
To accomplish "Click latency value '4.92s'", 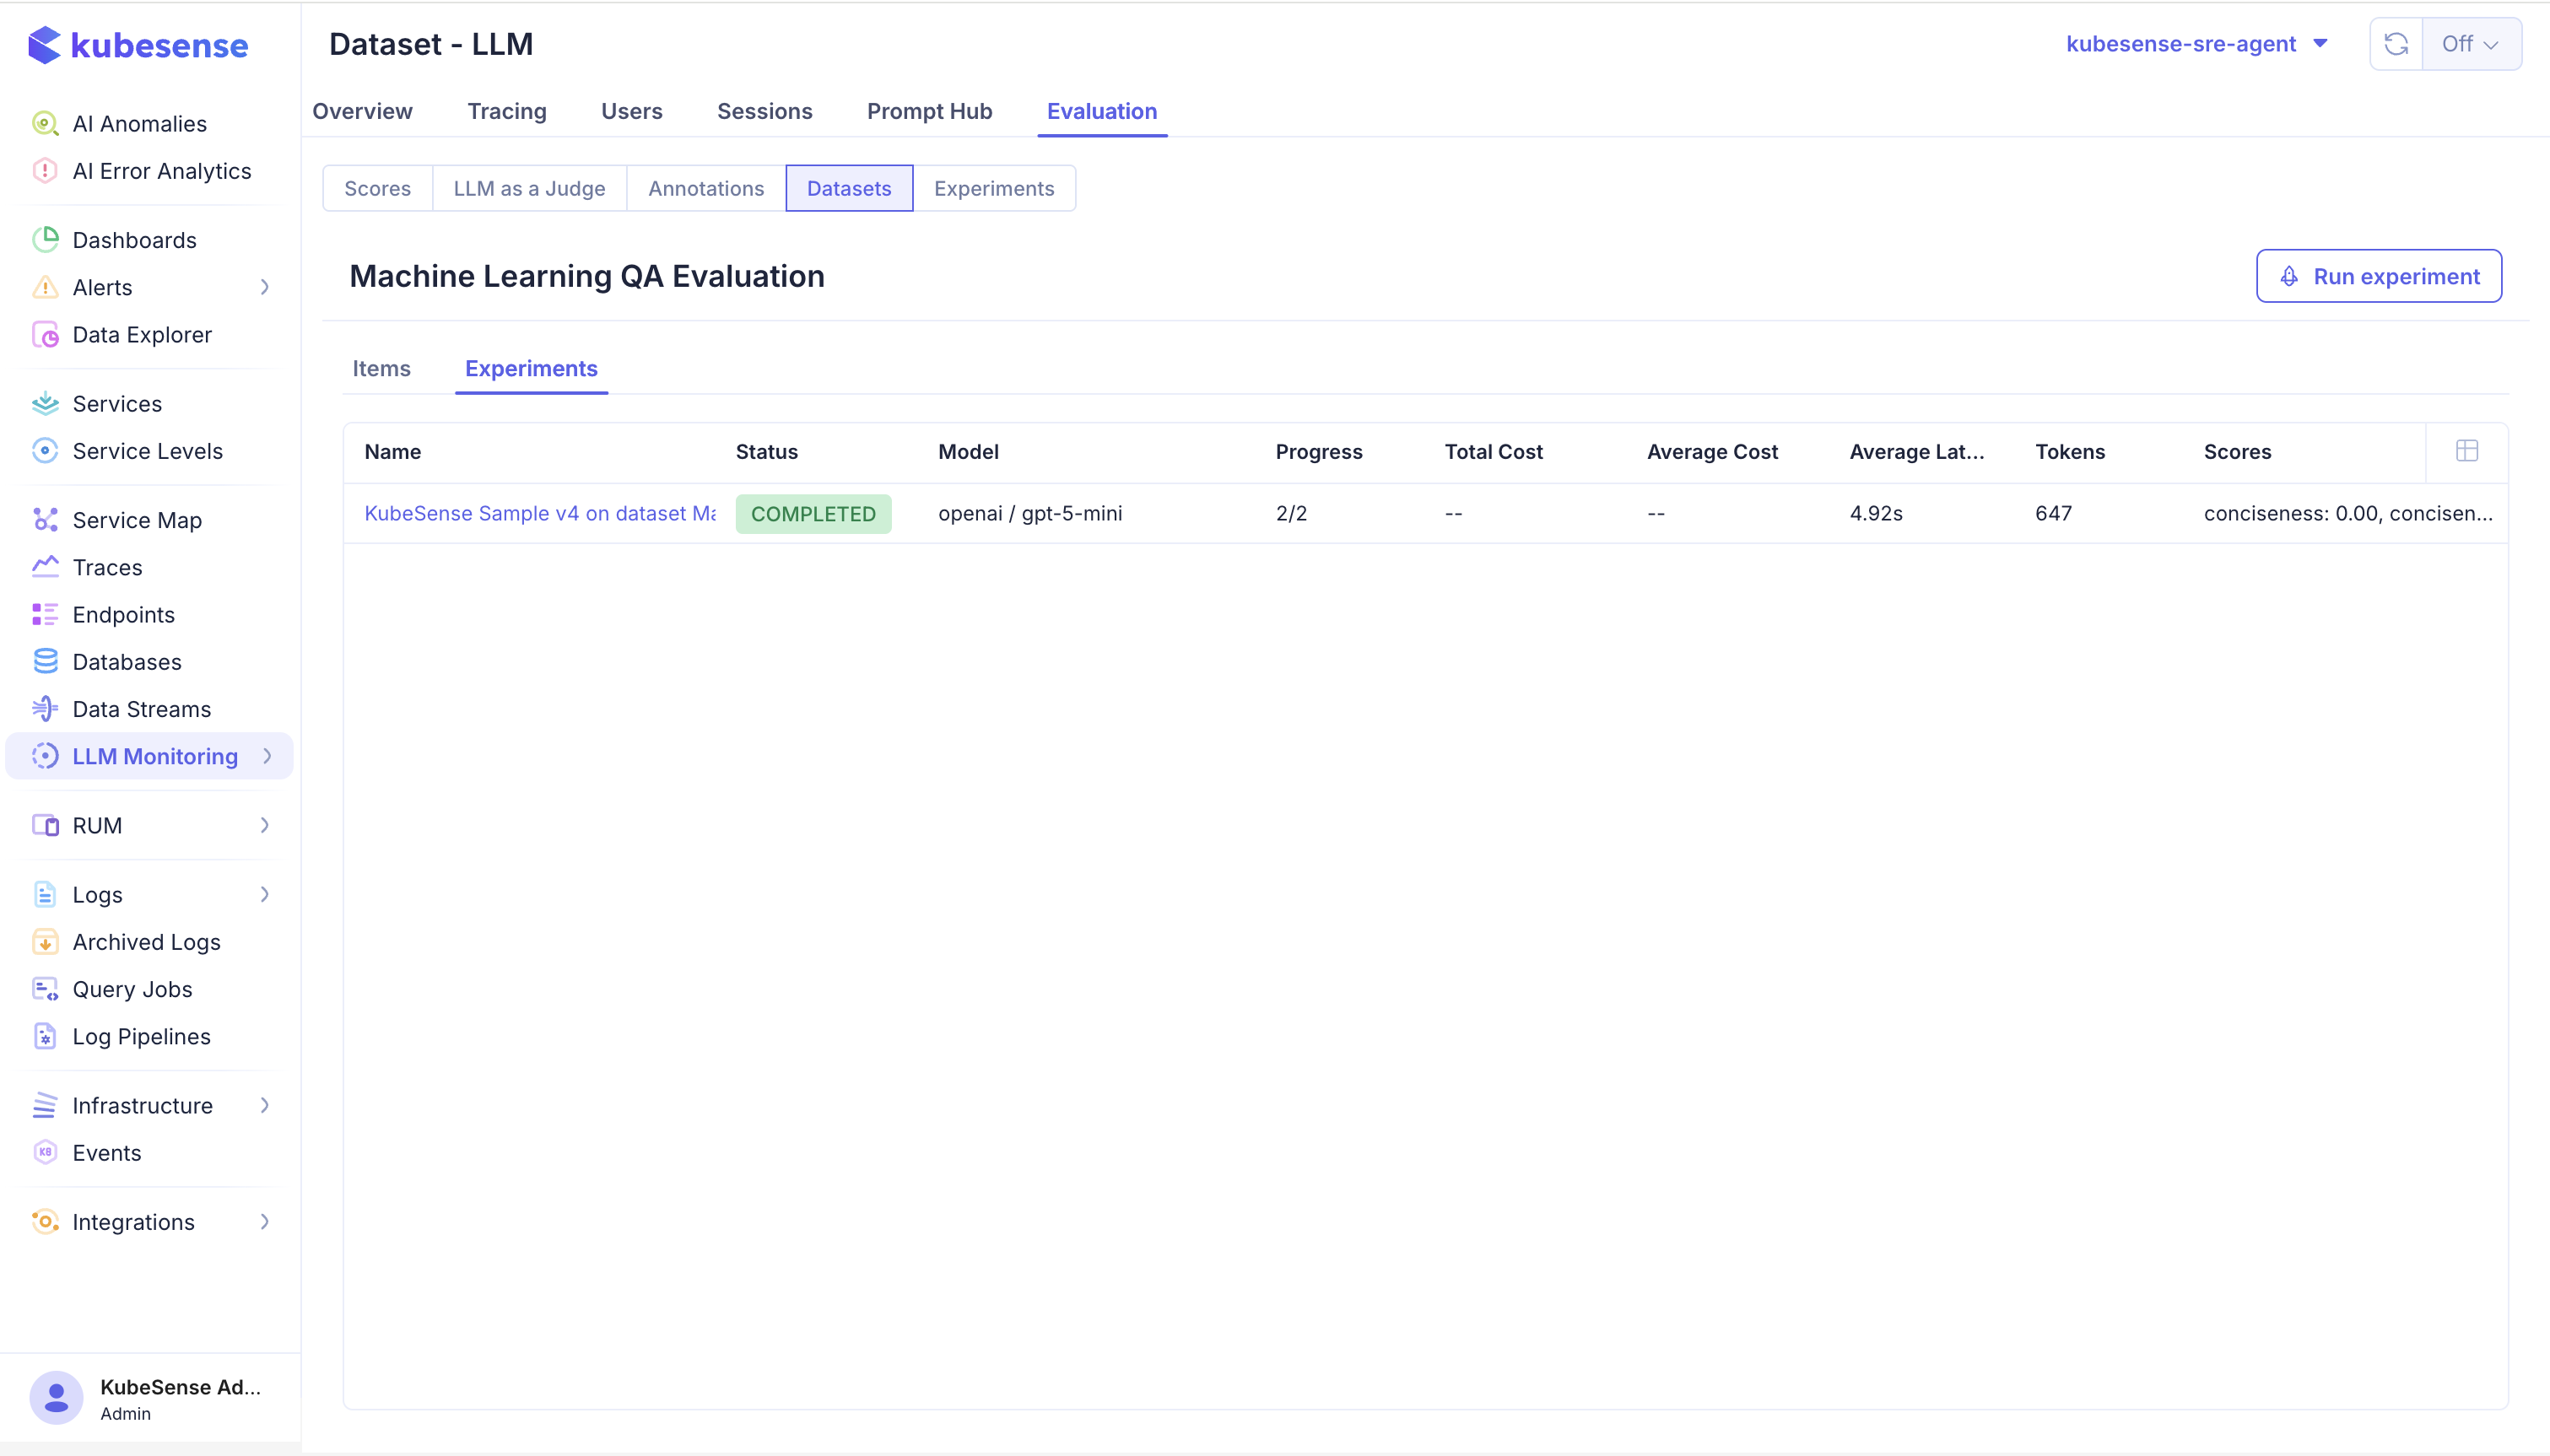I will click(1876, 513).
